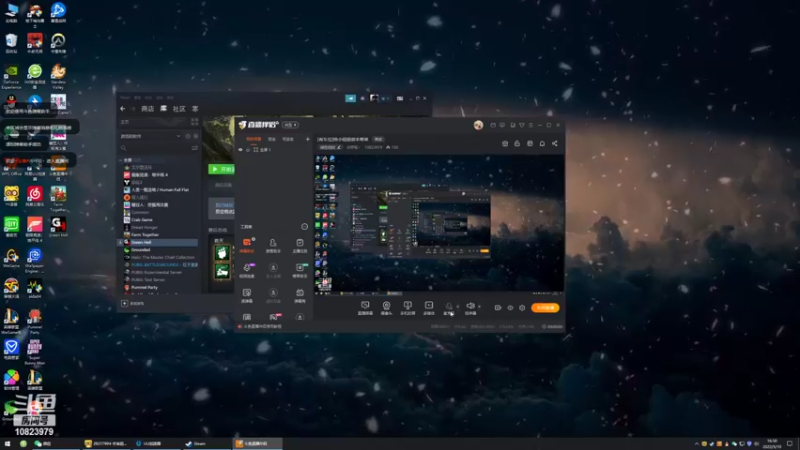
Task: Open the 社区 tab in Steam
Action: coord(179,109)
